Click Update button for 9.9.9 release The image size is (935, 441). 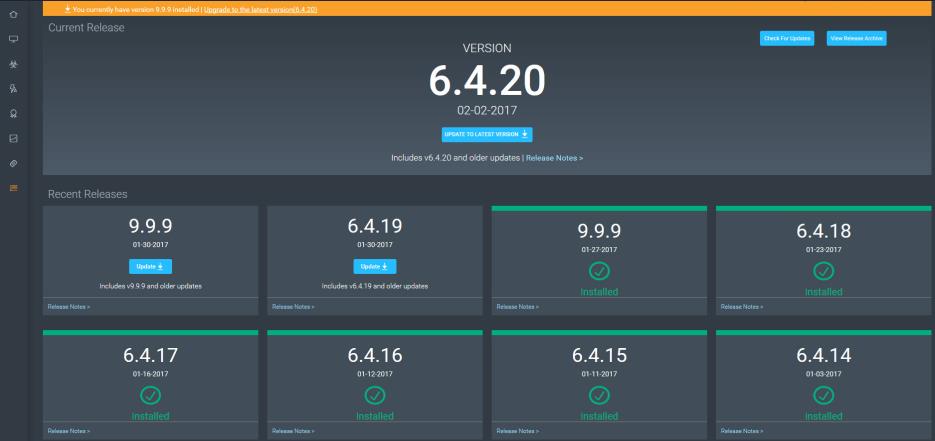tap(151, 266)
